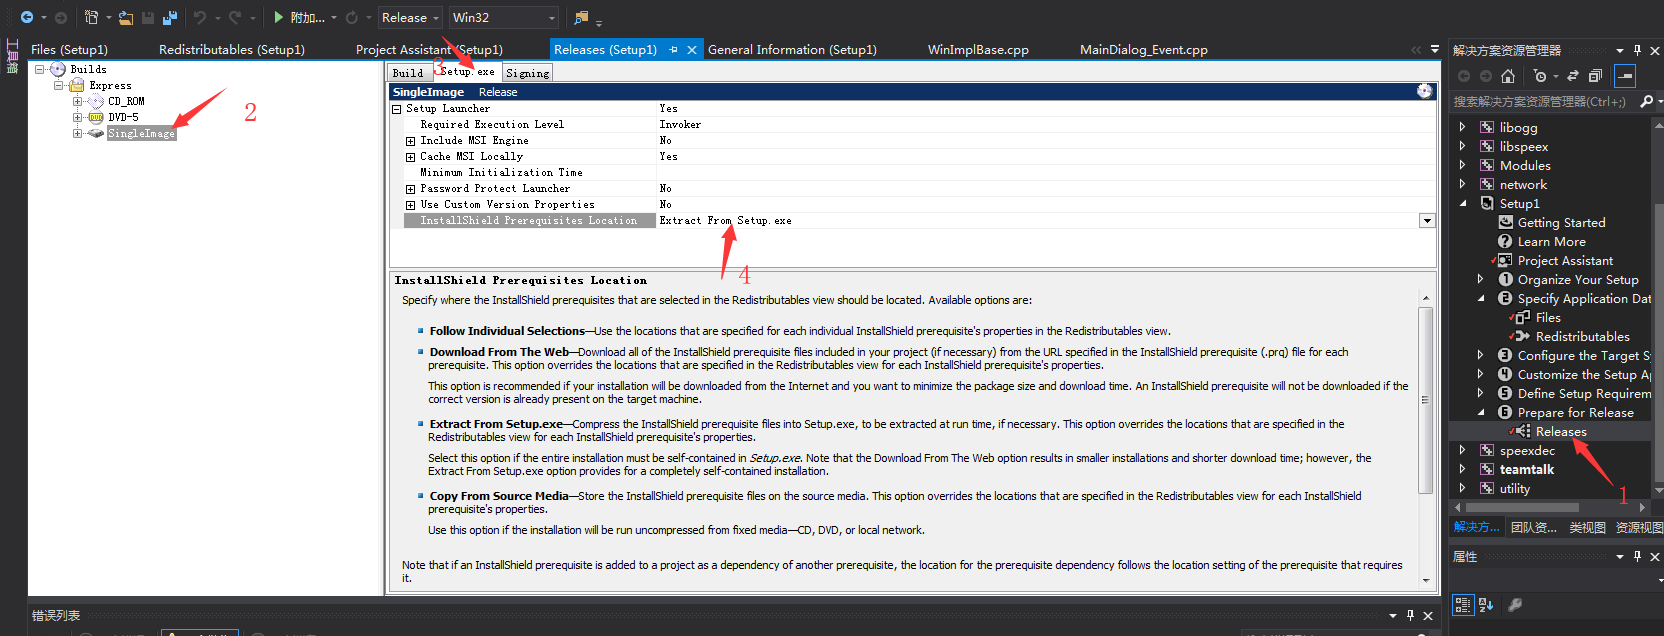
Task: Switch to the 类视图 bottom tab
Action: tap(1587, 527)
